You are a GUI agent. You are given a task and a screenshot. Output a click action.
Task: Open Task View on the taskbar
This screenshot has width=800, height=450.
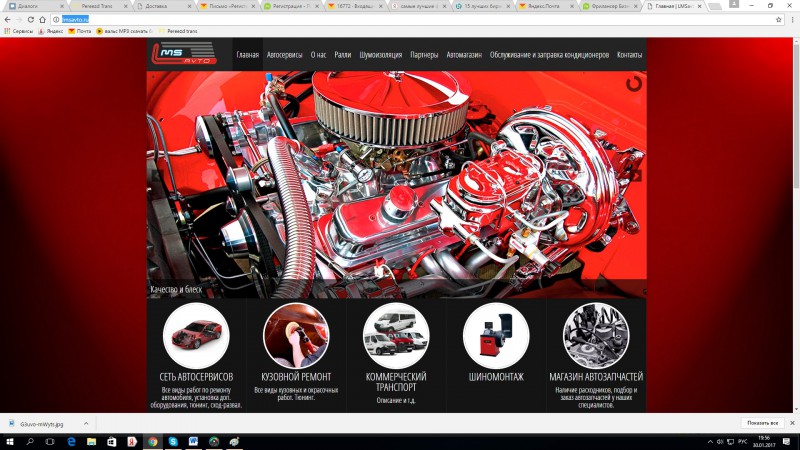click(x=50, y=442)
